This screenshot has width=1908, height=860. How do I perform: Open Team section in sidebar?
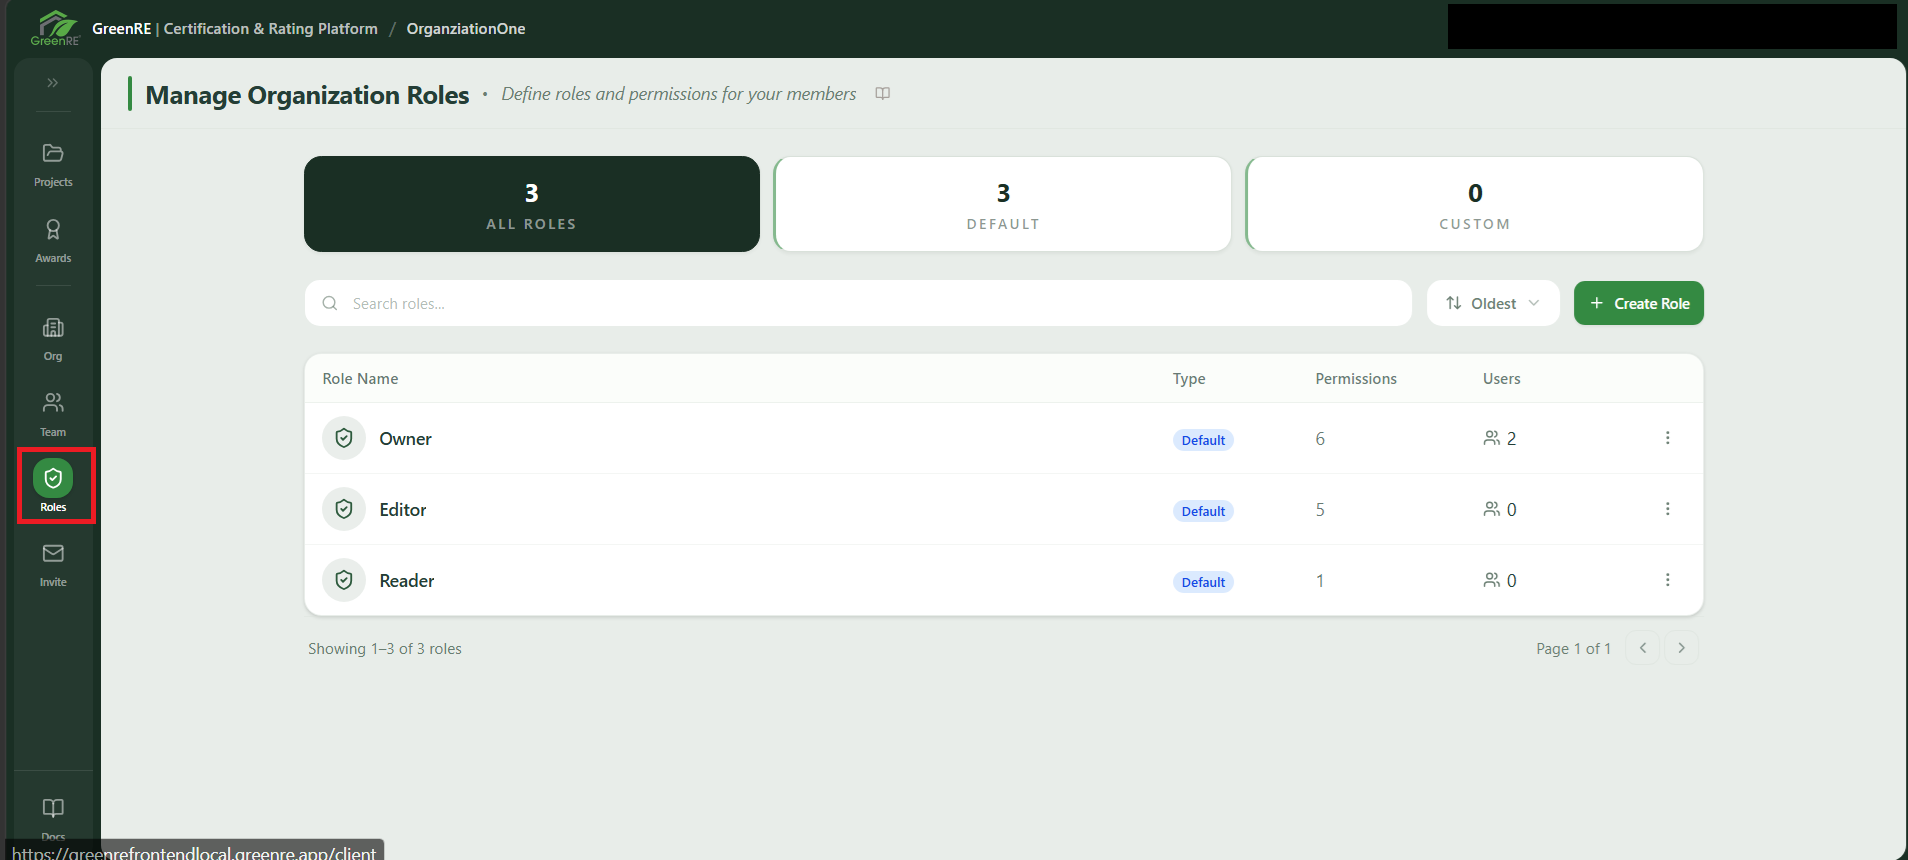pyautogui.click(x=53, y=415)
